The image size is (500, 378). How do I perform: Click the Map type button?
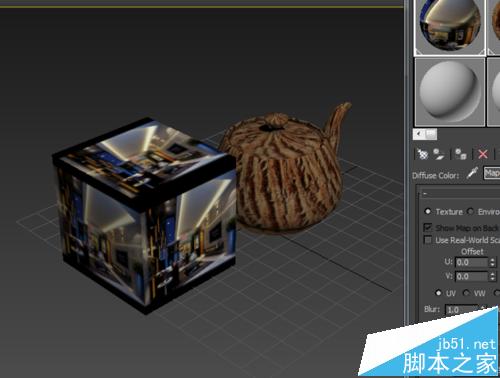[492, 173]
